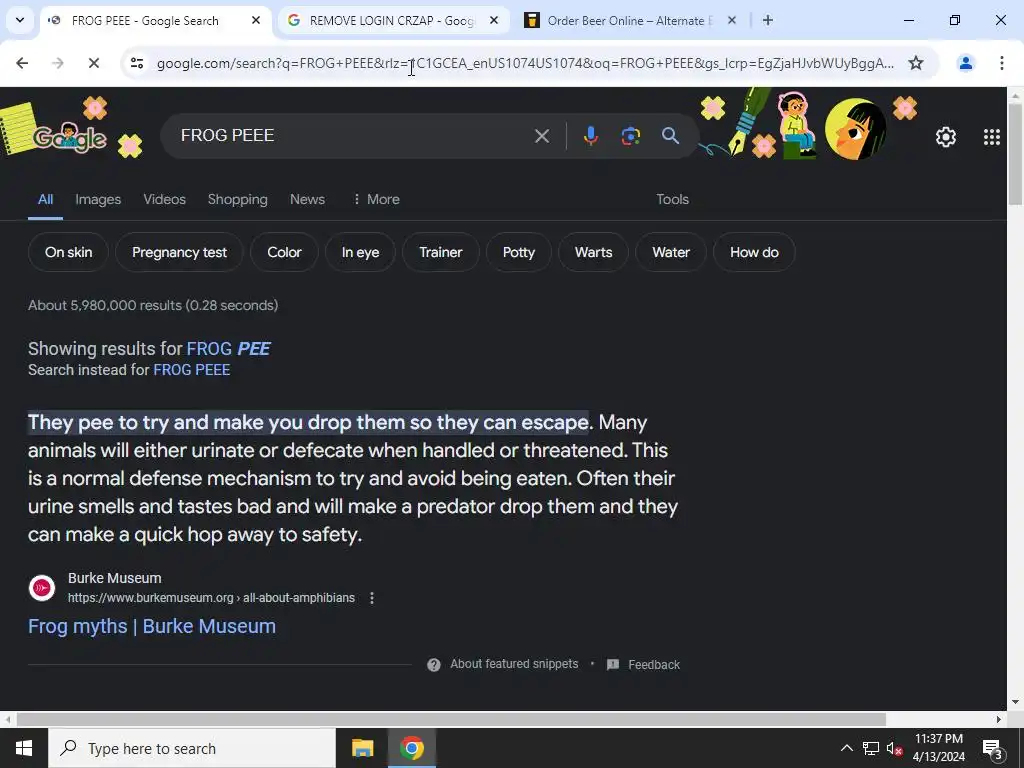Open Google quick settings gear
Viewport: 1024px width, 768px height.
[946, 136]
